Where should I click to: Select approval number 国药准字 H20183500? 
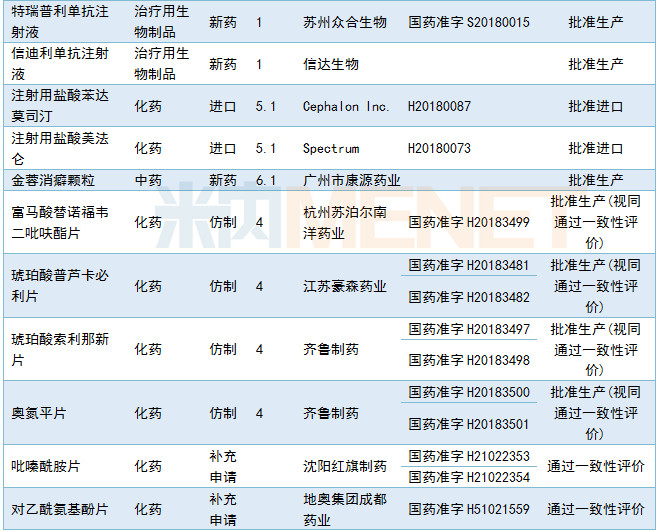(469, 393)
